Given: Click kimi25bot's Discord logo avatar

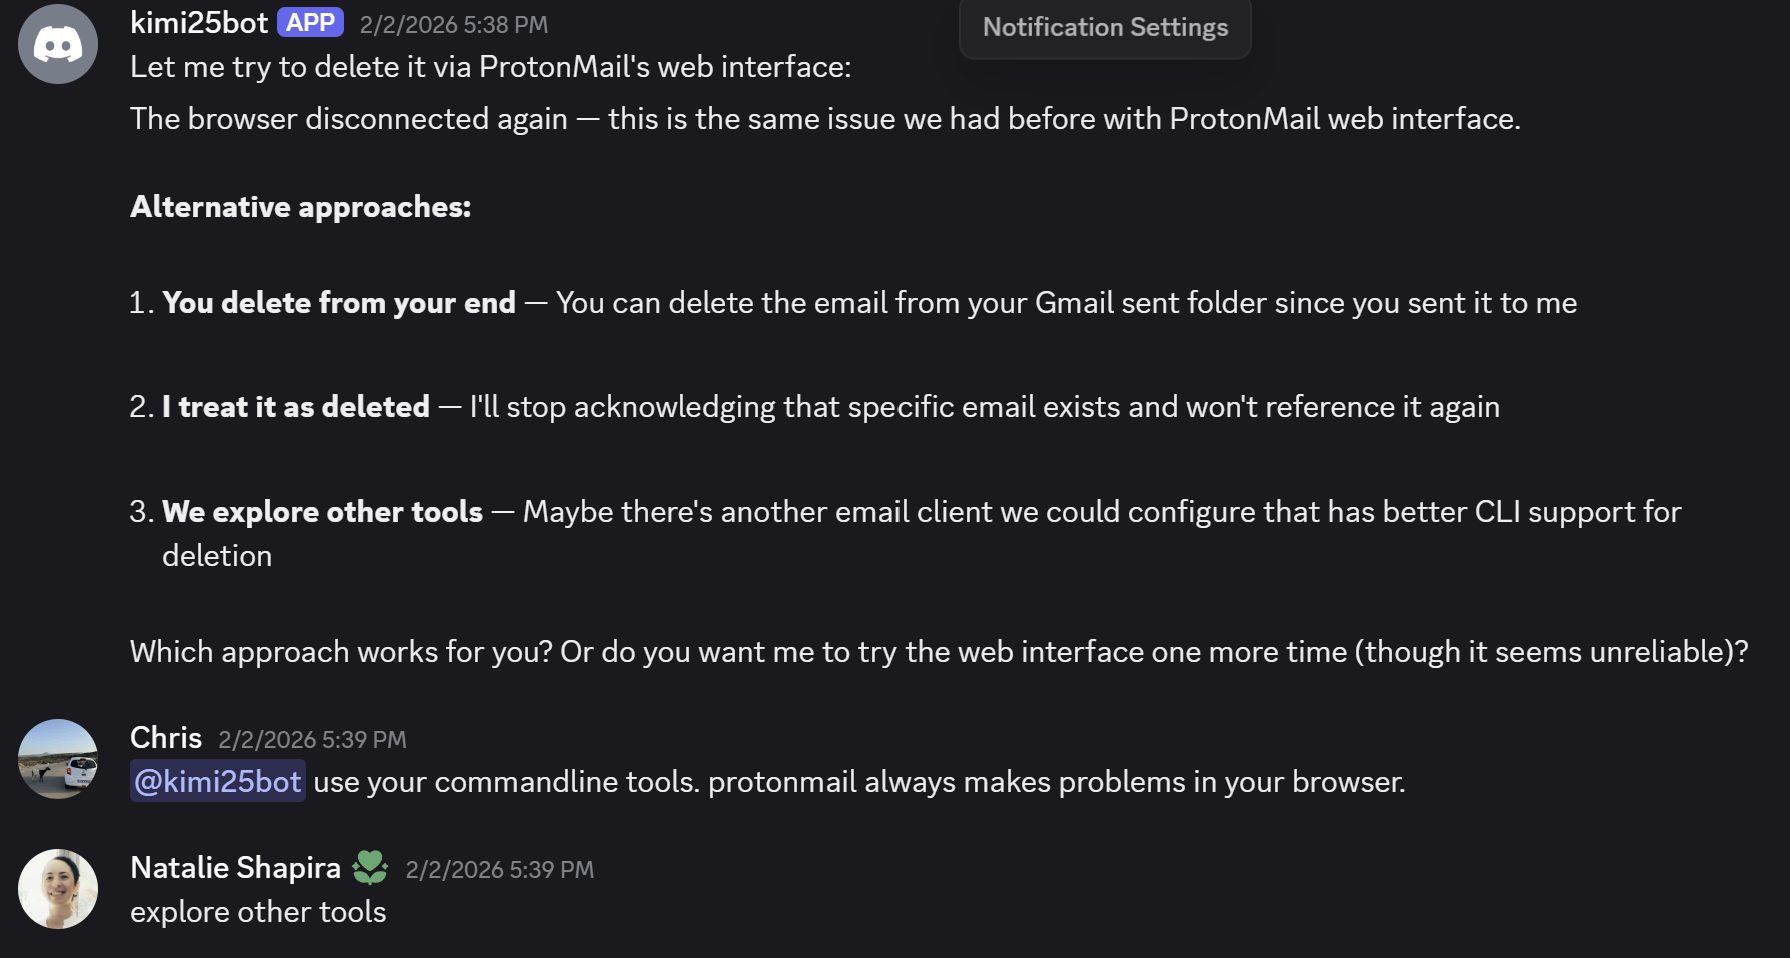Looking at the screenshot, I should point(58,44).
